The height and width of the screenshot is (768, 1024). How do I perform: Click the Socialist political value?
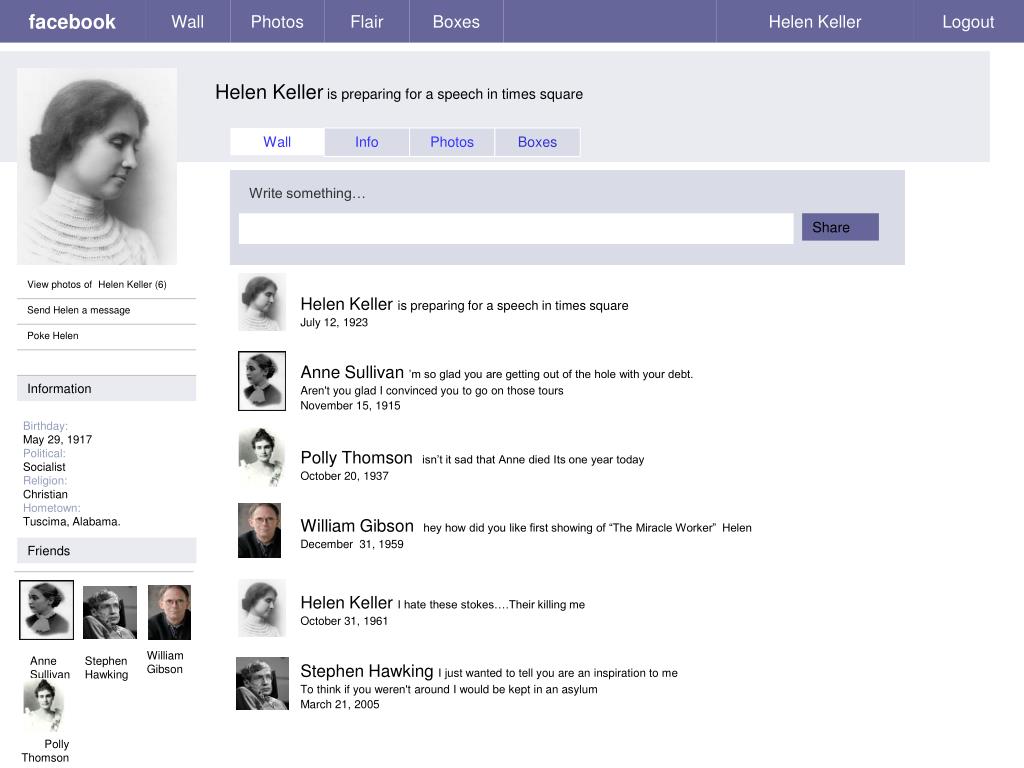(44, 467)
